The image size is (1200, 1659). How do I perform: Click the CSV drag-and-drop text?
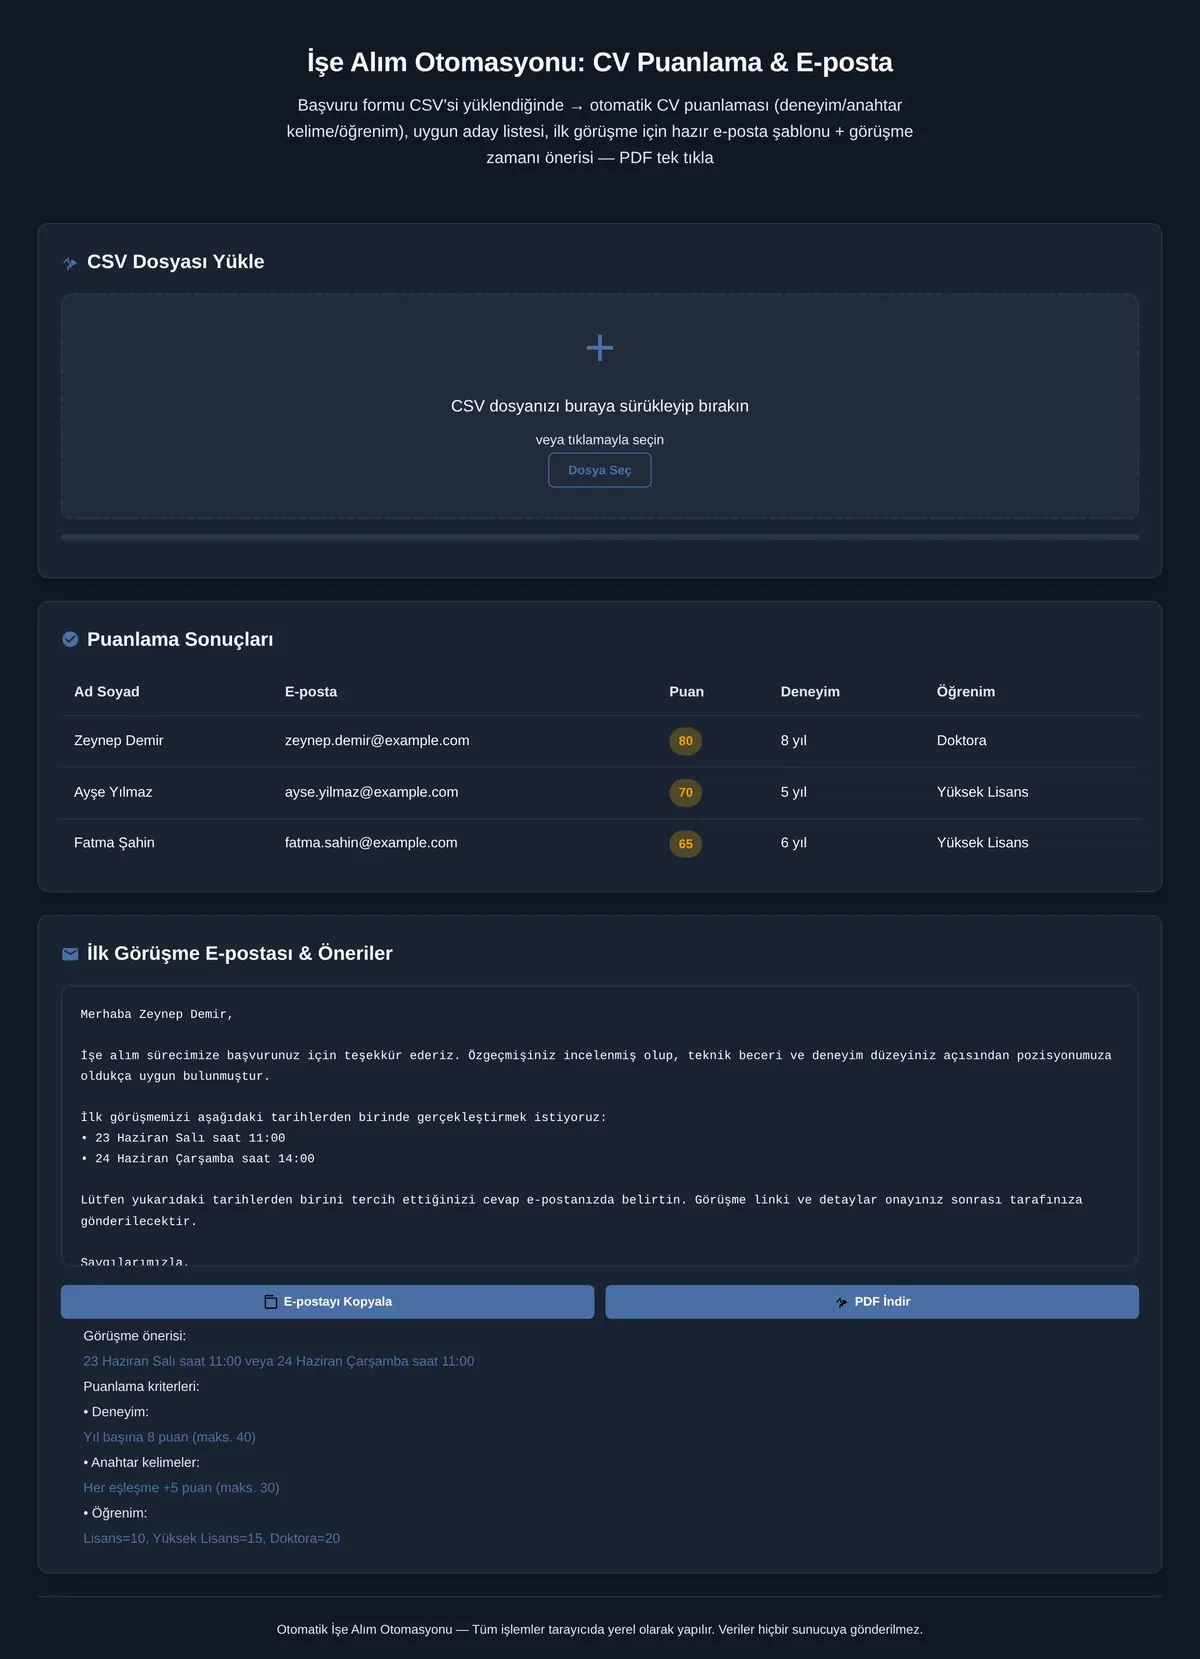tap(600, 406)
